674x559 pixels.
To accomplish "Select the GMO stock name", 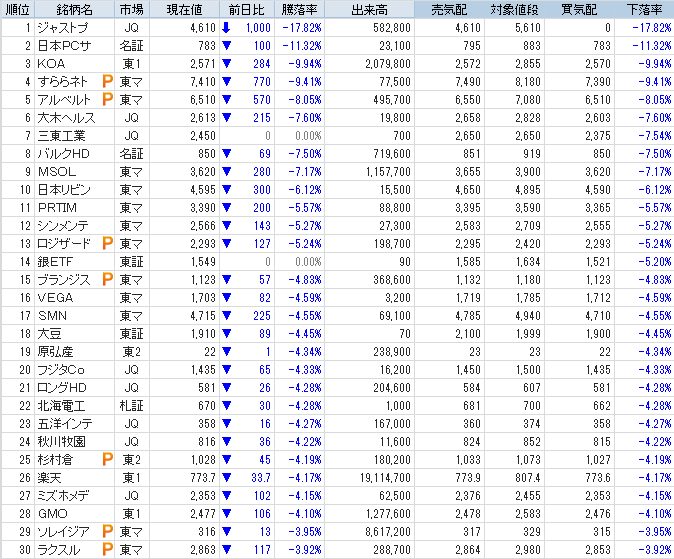I will pyautogui.click(x=52, y=513).
